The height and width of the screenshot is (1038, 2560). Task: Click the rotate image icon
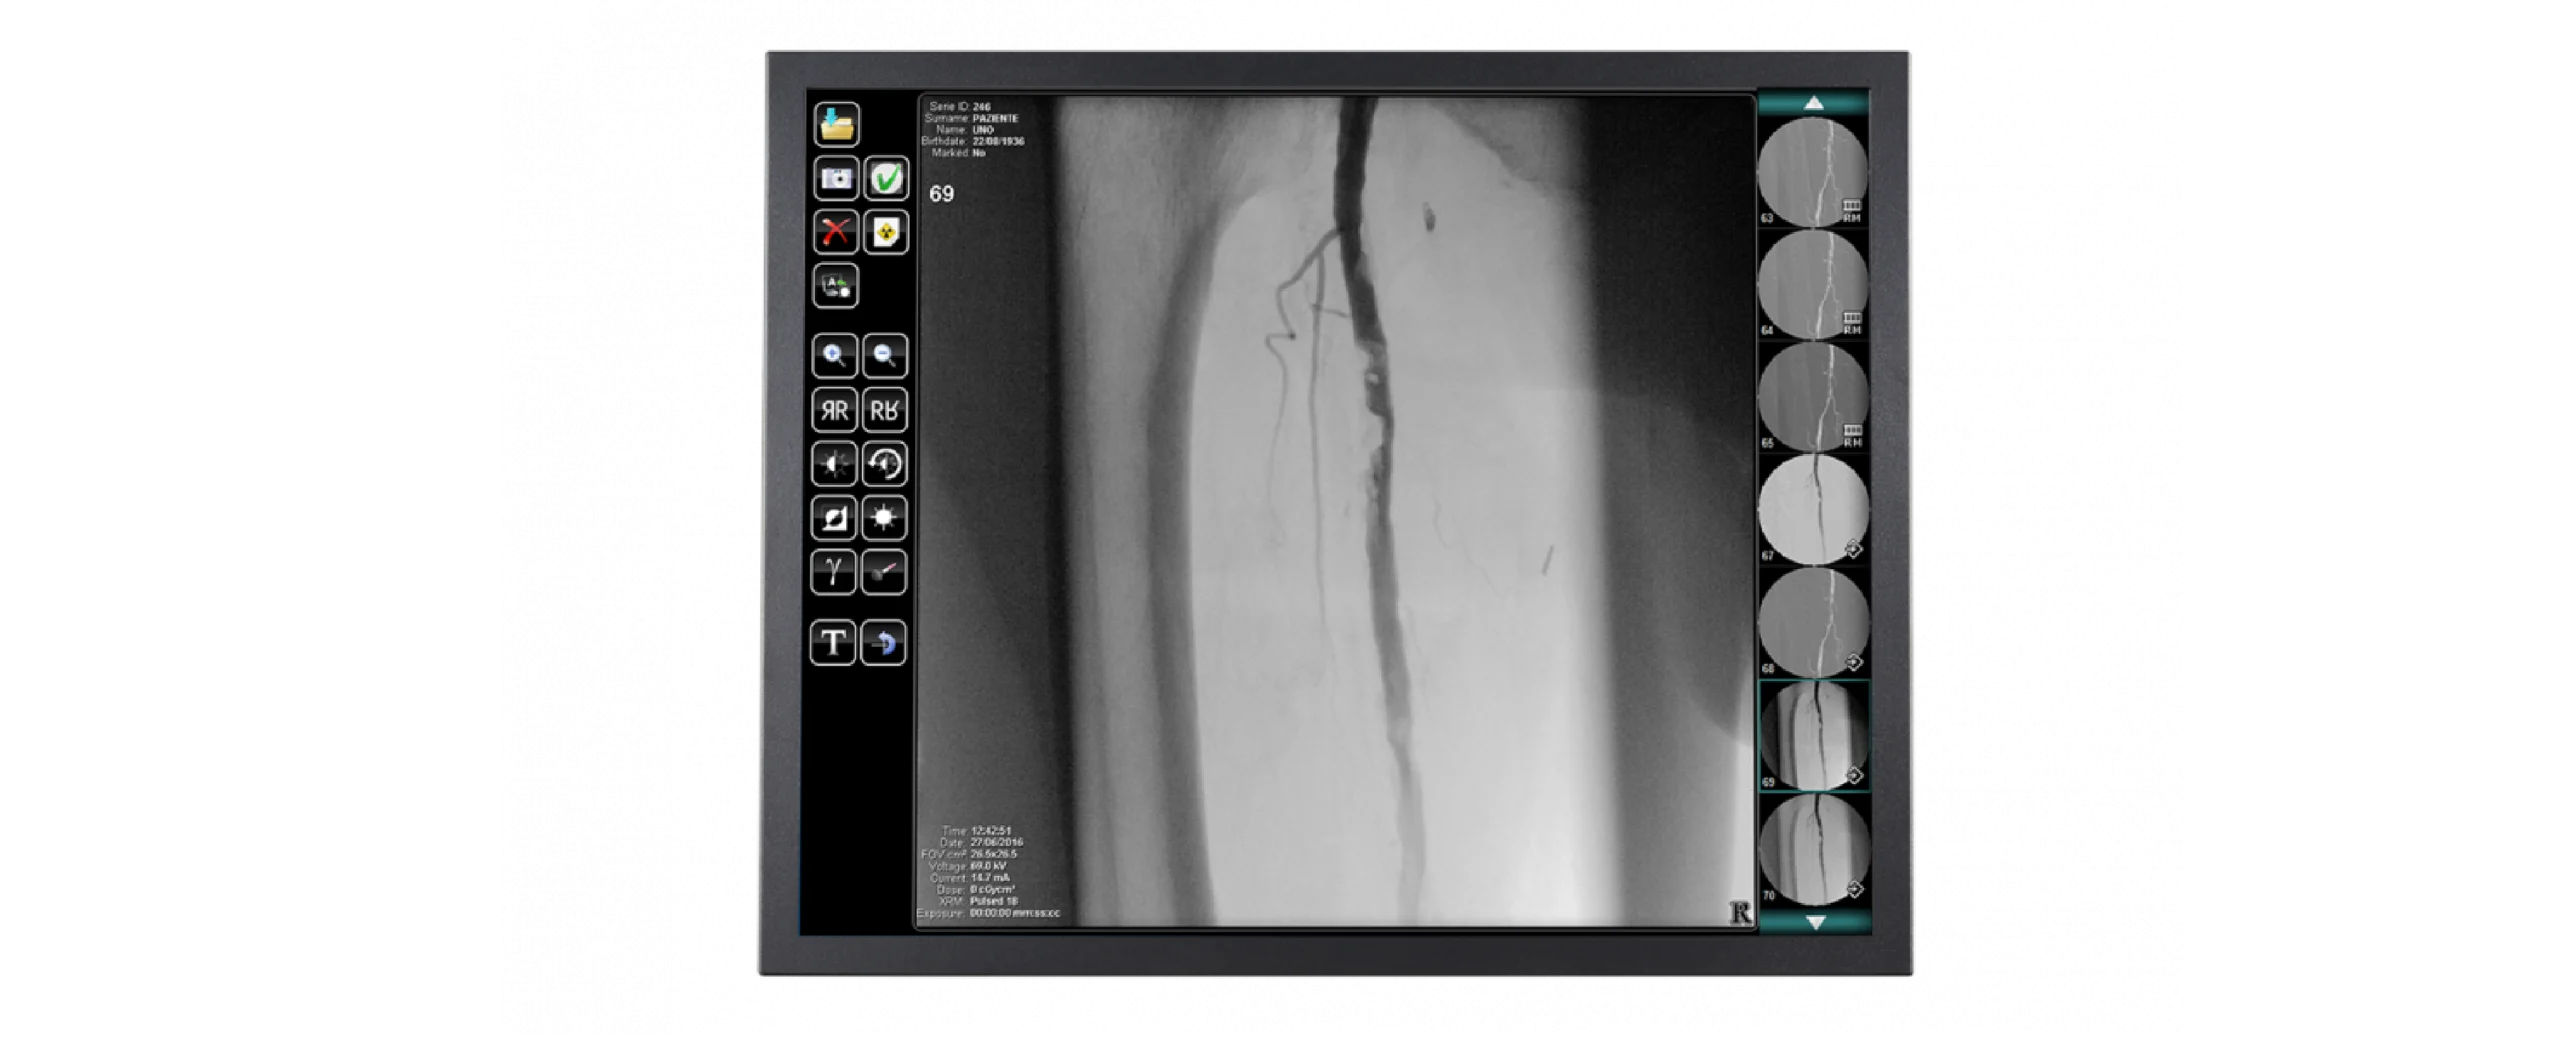click(x=884, y=464)
